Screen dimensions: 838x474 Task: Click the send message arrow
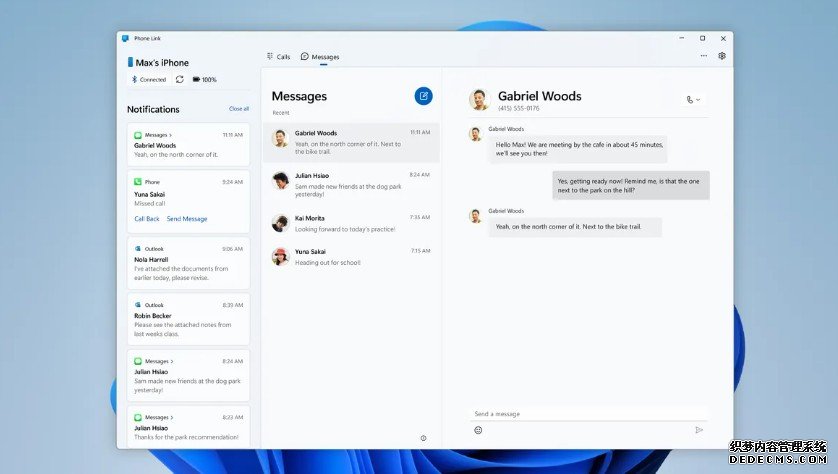click(699, 430)
